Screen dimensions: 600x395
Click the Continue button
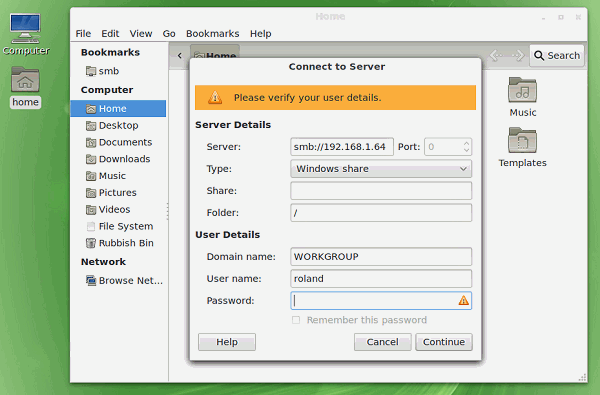tap(444, 342)
